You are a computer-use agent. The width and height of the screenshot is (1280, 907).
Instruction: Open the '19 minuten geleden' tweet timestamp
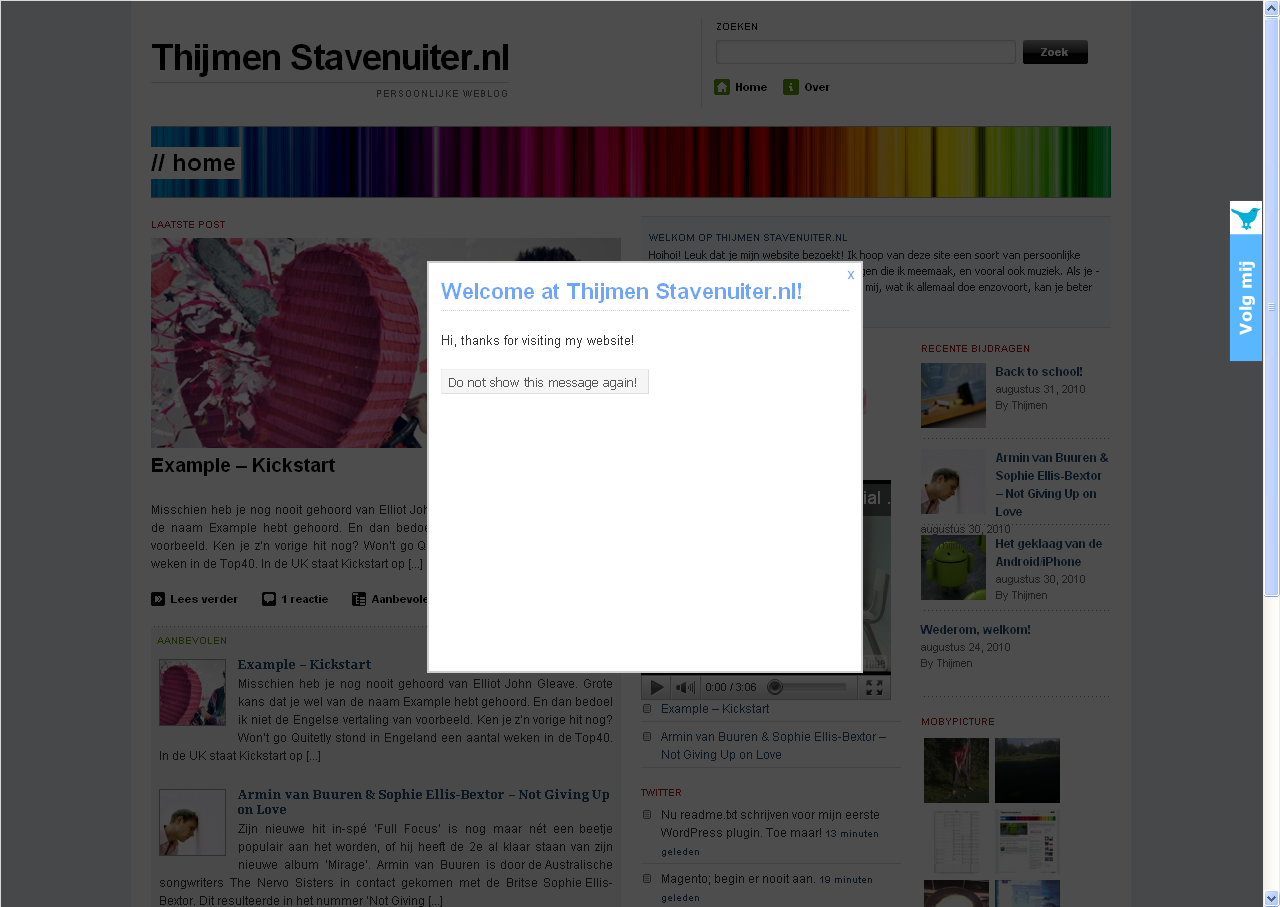[x=767, y=888]
